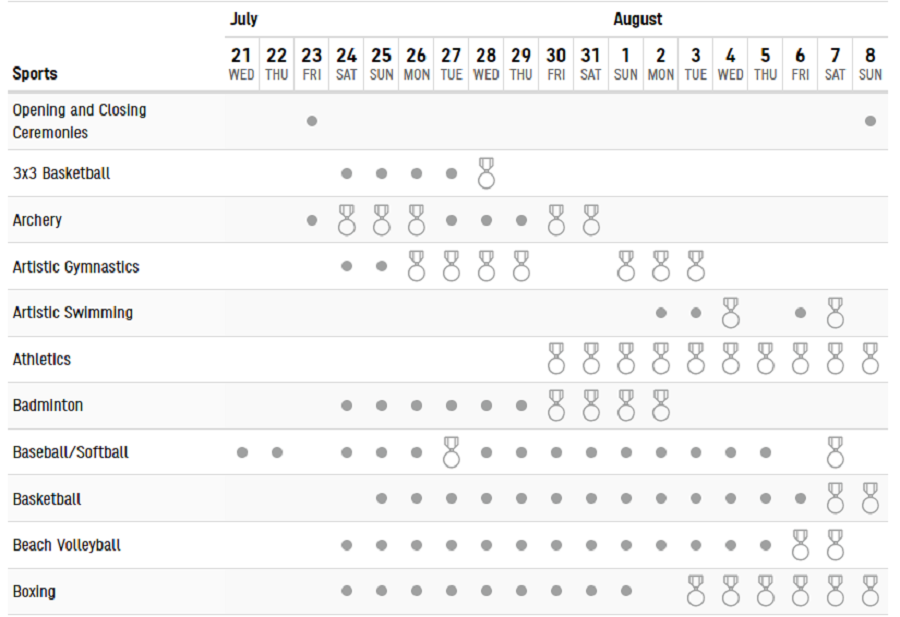Open the Beach Volleyball row label
The width and height of the screenshot is (900, 617).
coord(67,545)
